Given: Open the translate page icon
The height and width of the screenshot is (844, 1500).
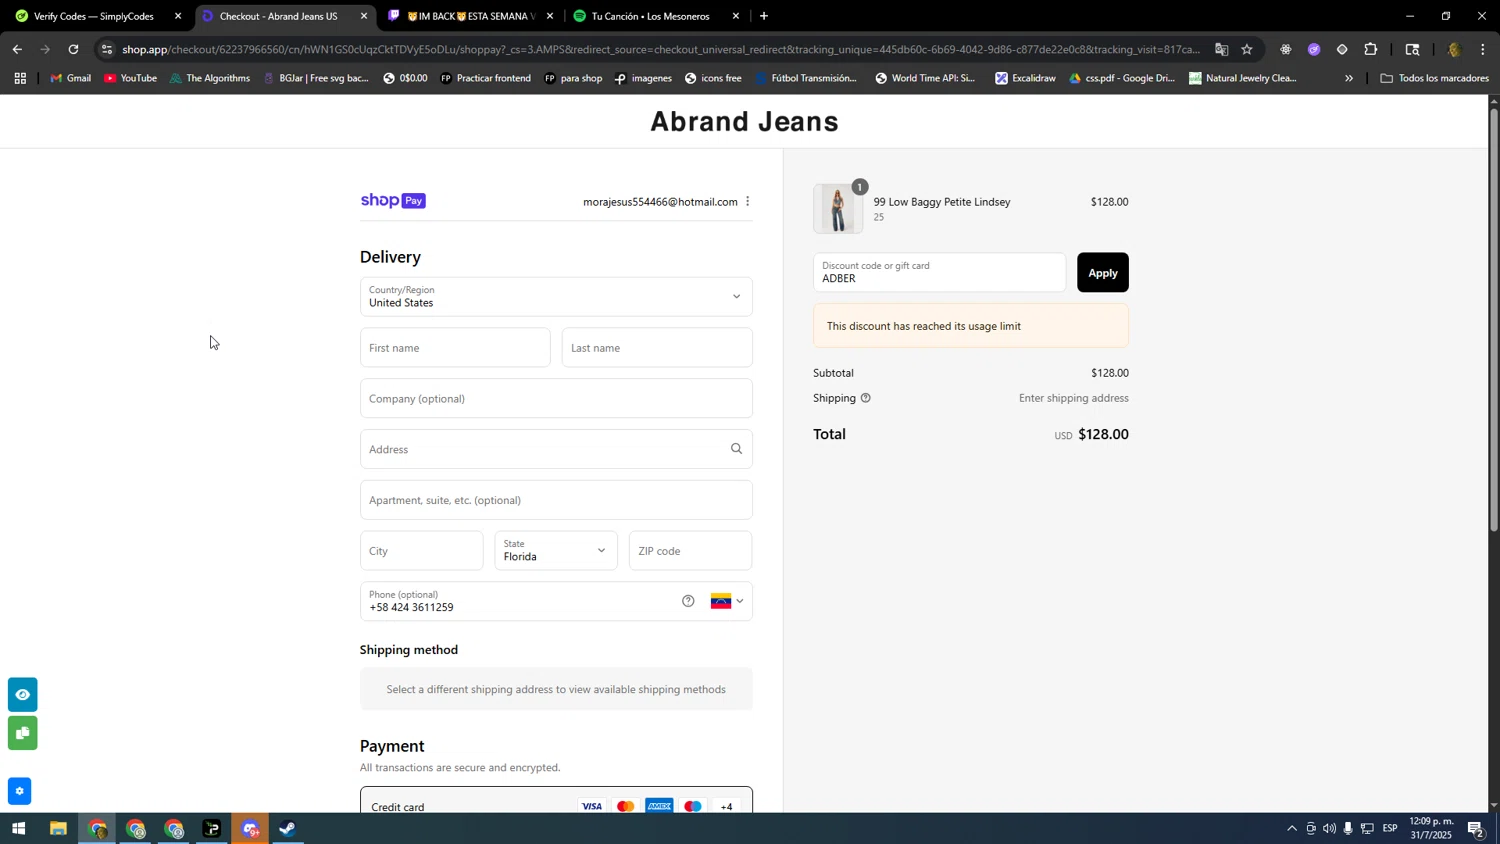Looking at the screenshot, I should (x=1221, y=49).
